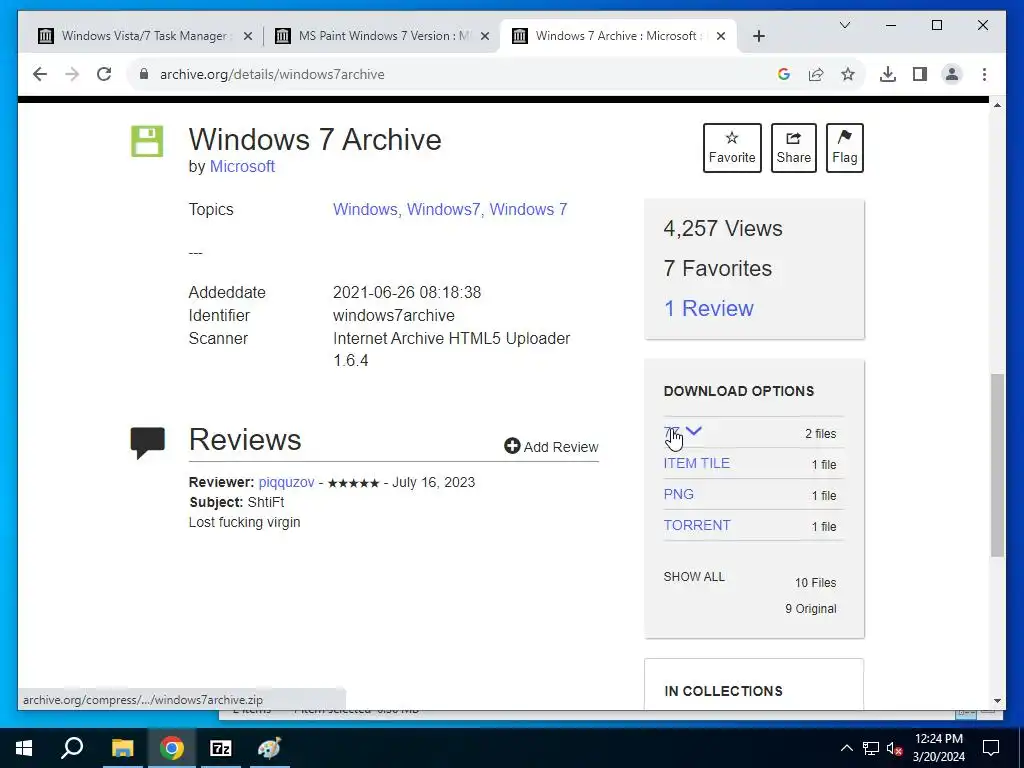Open reviewer piqquzov profile
The height and width of the screenshot is (768, 1024).
(286, 482)
